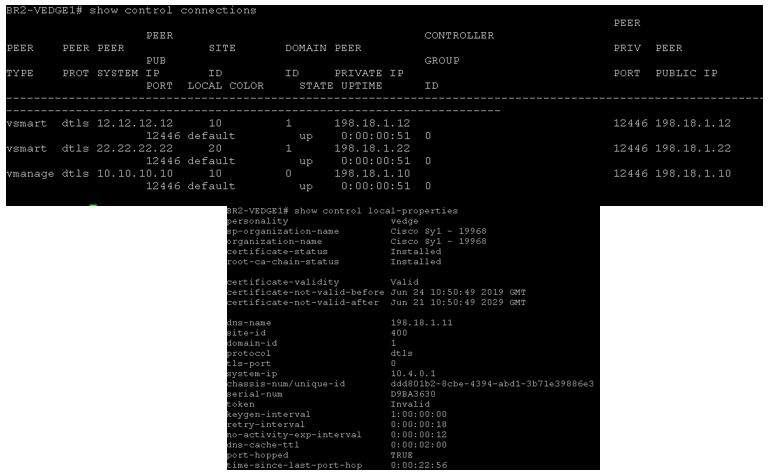This screenshot has width=768, height=474.
Task: Click the PEER PUBLIC IP column header
Action: pos(686,60)
